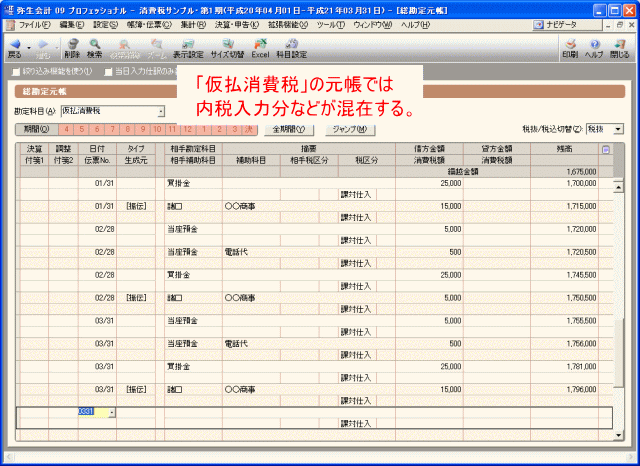Click the 0331 date input field
Viewport: 640px width, 466px height.
tap(93, 412)
